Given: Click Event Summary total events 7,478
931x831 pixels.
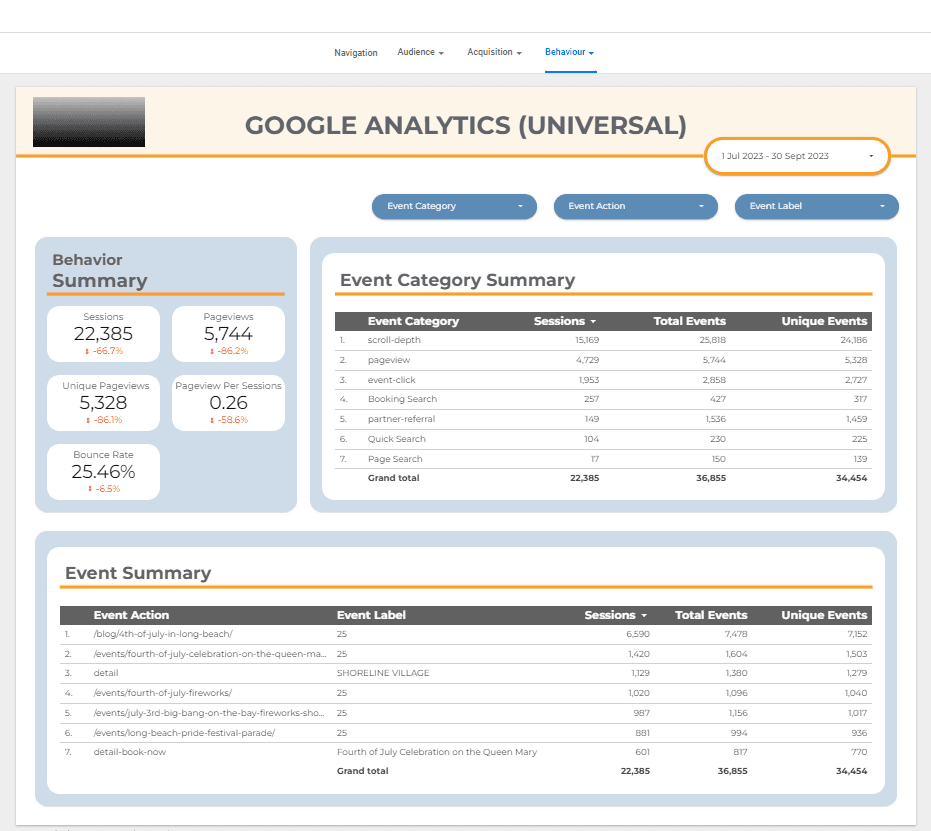Looking at the screenshot, I should point(736,634).
